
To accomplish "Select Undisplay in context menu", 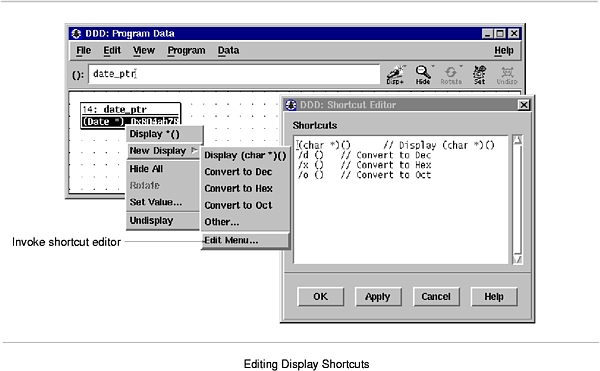I will 163,221.
